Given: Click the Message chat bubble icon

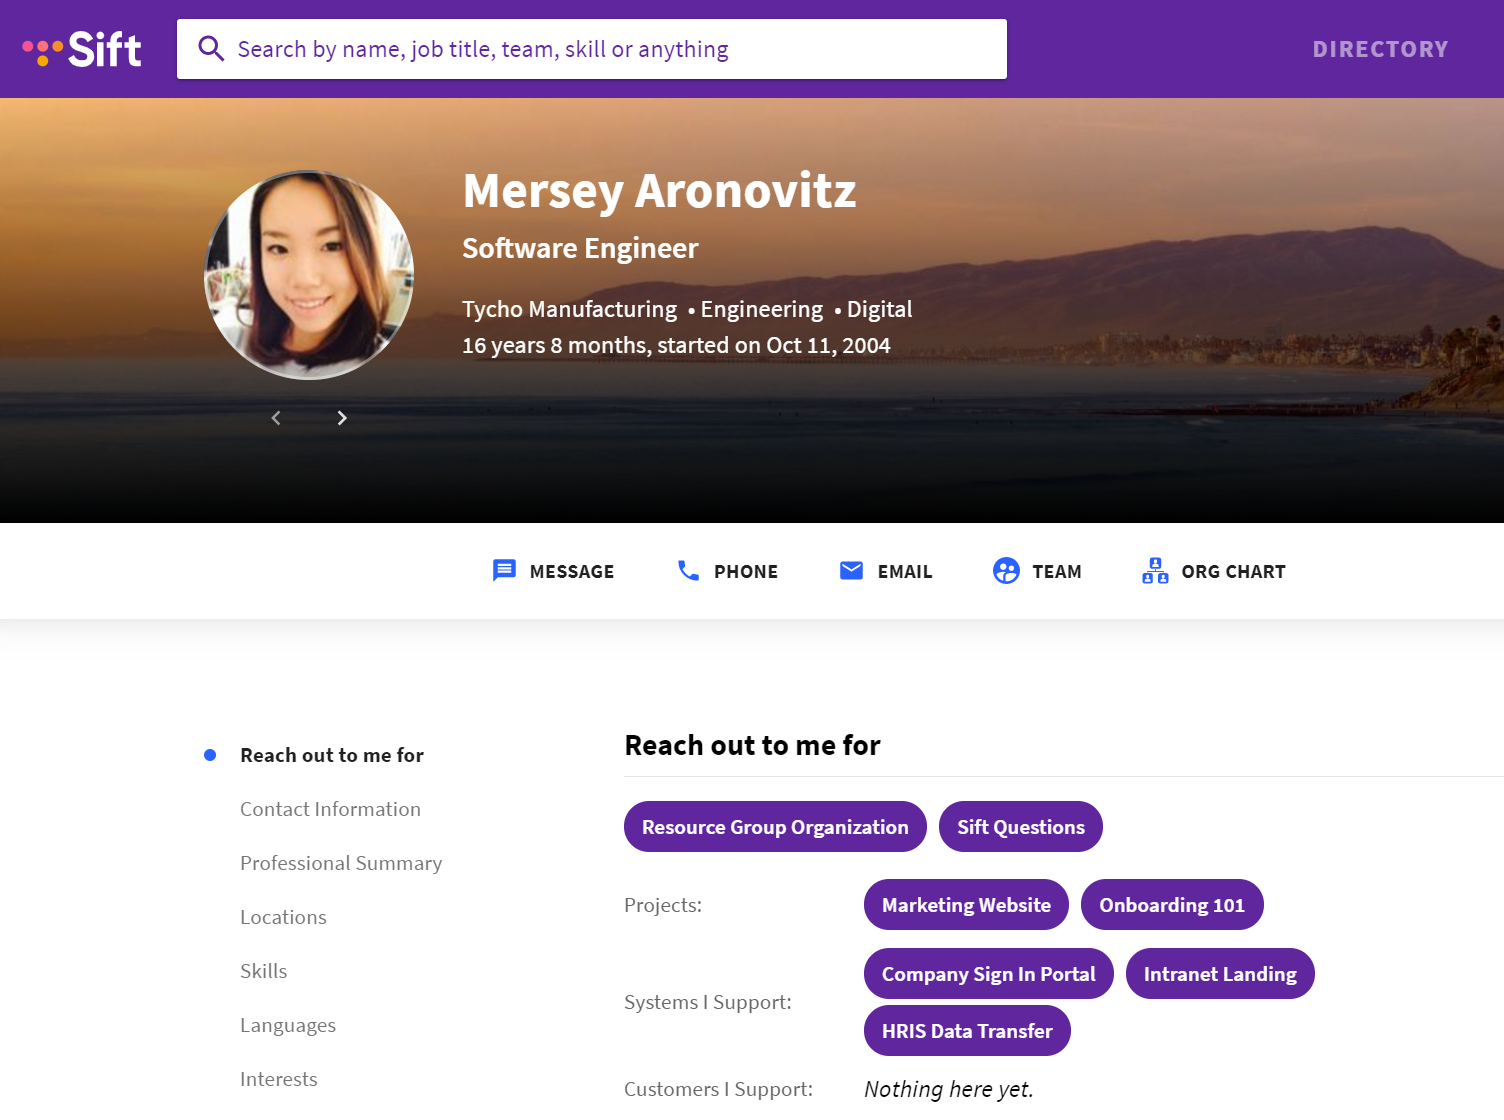Looking at the screenshot, I should (x=504, y=571).
